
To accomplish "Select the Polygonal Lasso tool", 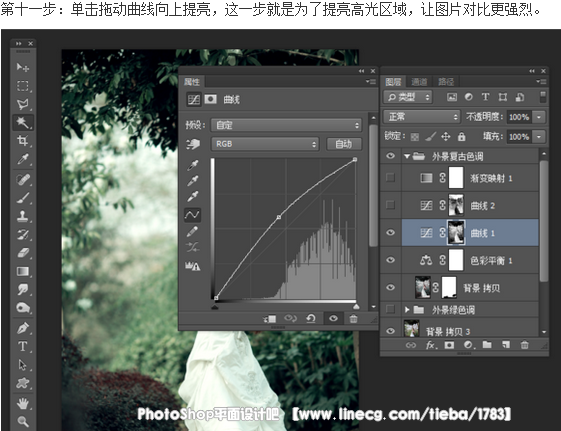I will point(23,104).
